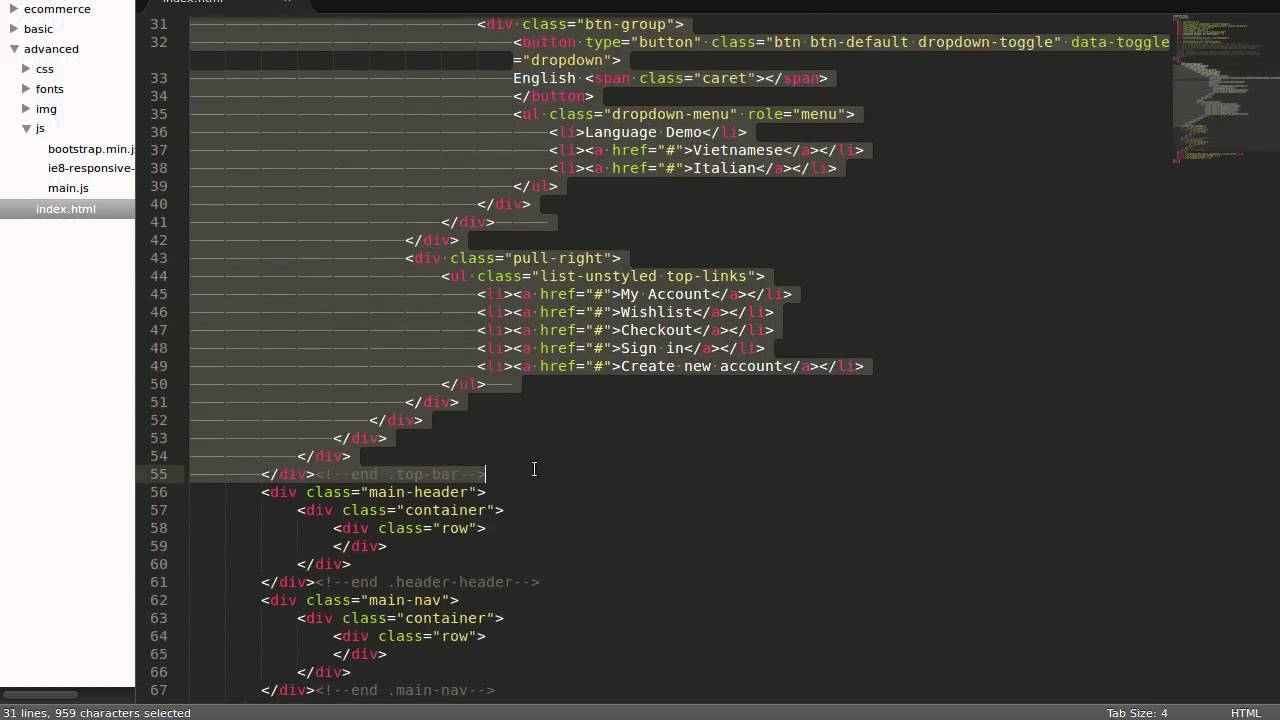The image size is (1280, 720).
Task: Collapse the js folder arrow
Action: (26, 129)
